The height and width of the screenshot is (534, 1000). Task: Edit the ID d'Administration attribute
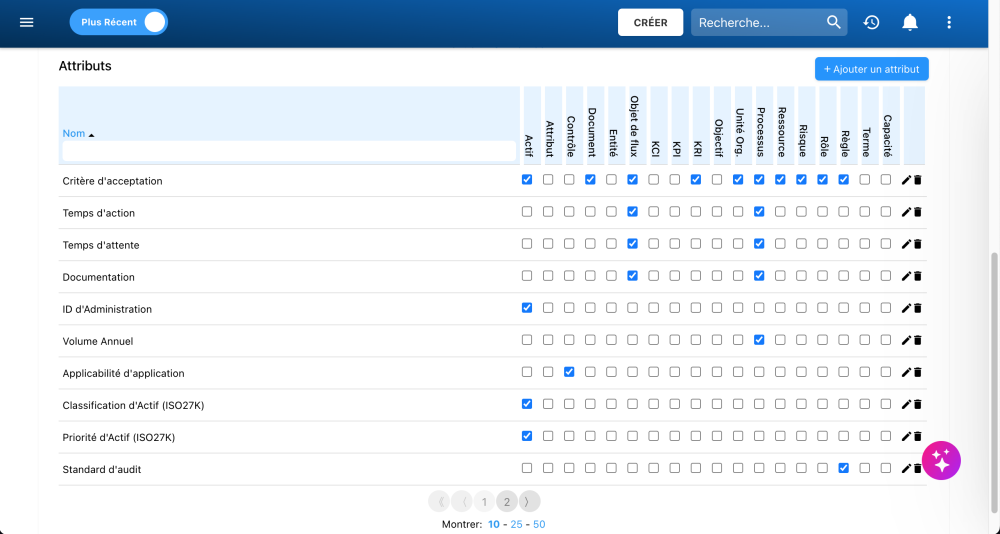click(x=906, y=309)
